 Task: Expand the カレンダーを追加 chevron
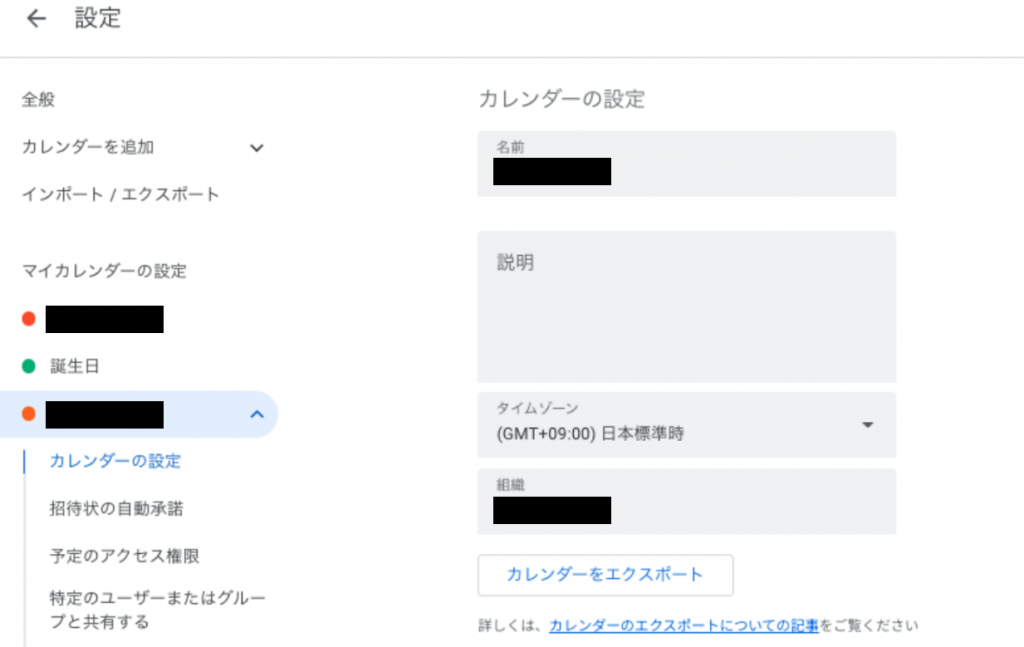[x=257, y=148]
